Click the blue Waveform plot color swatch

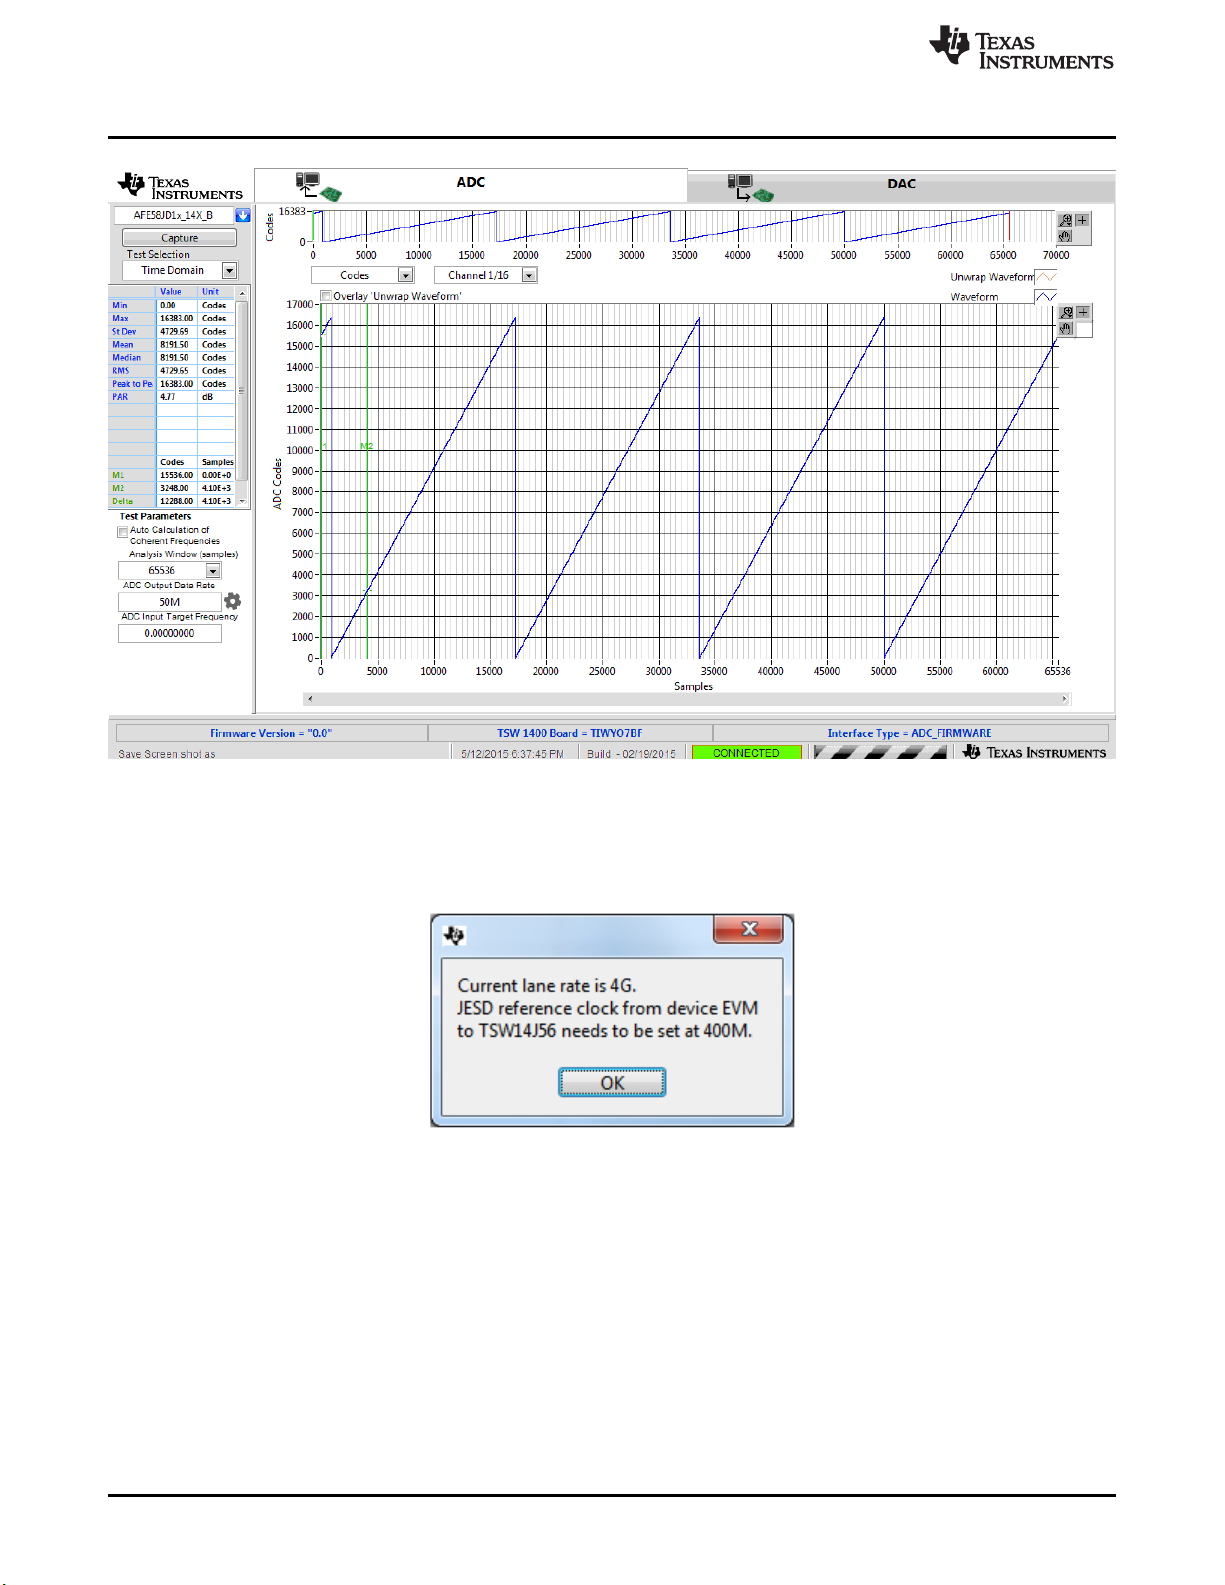1045,297
